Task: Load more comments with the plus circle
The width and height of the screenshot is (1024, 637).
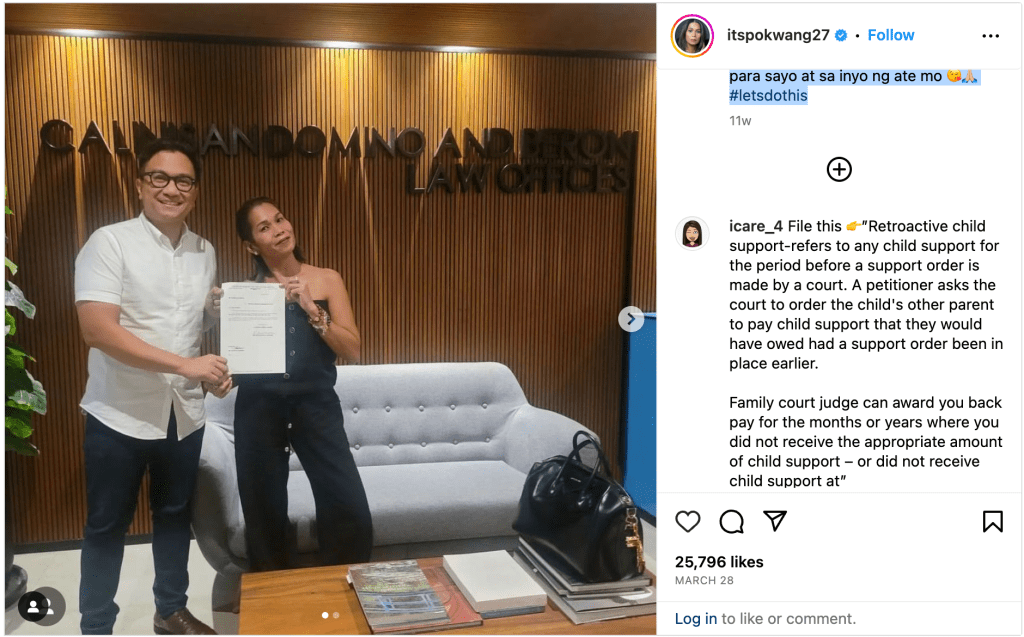Action: click(839, 170)
